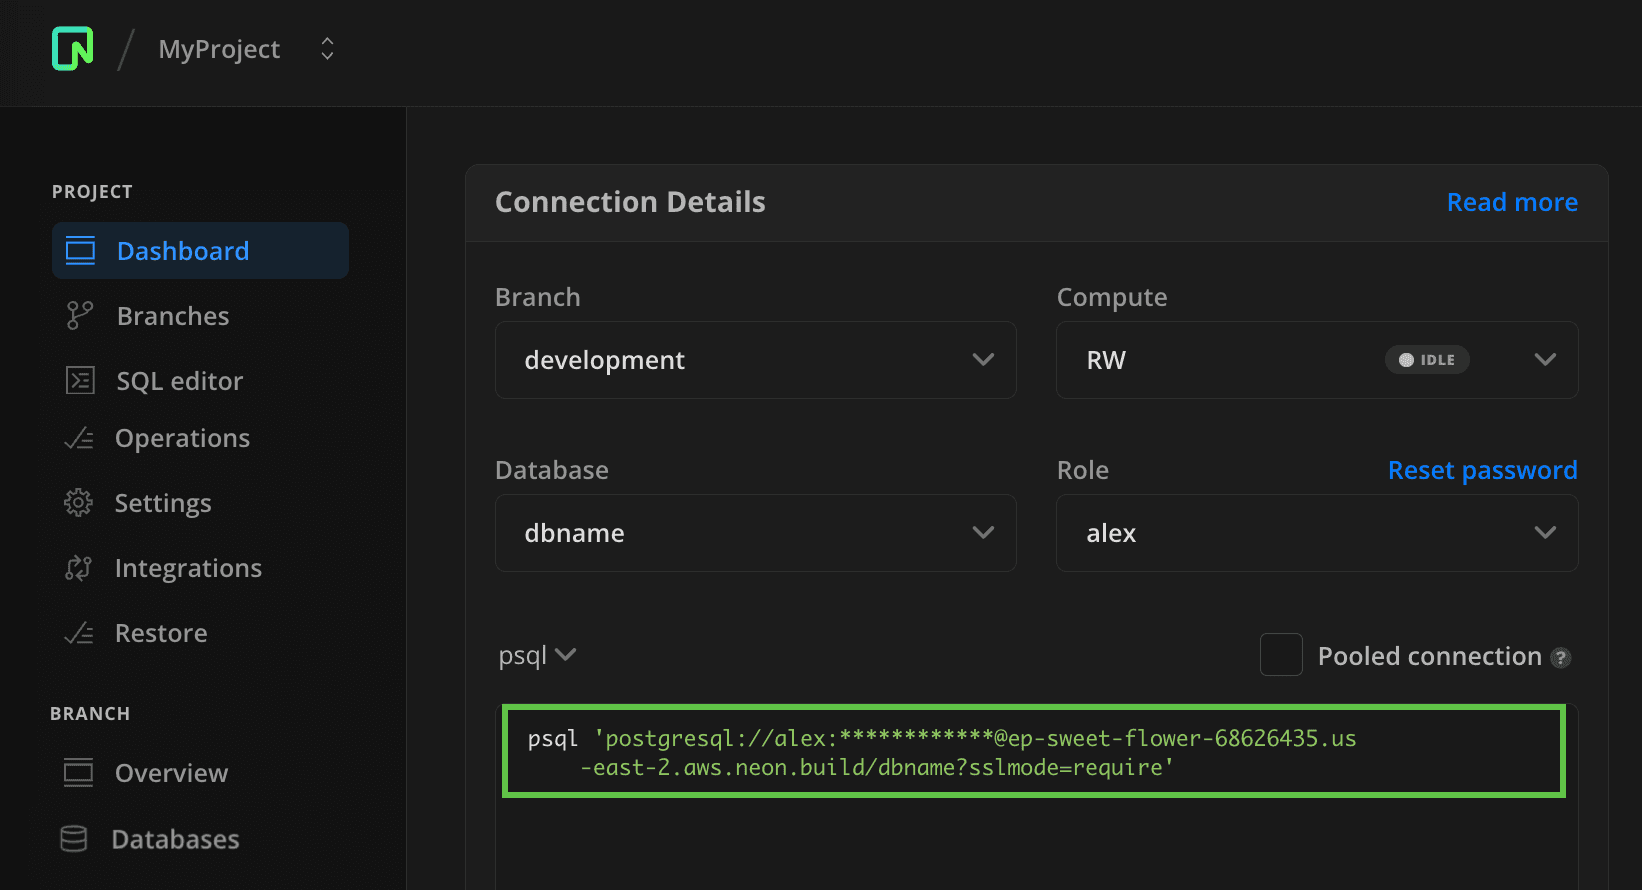
Task: Click the Pooled connection help icon
Action: click(1560, 657)
